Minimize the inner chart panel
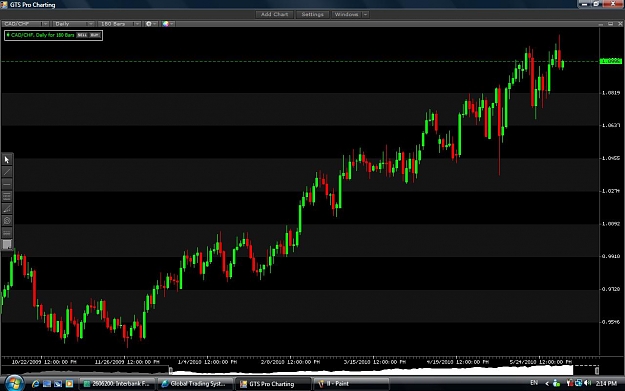Image resolution: width=625 pixels, height=391 pixels. pos(601,24)
